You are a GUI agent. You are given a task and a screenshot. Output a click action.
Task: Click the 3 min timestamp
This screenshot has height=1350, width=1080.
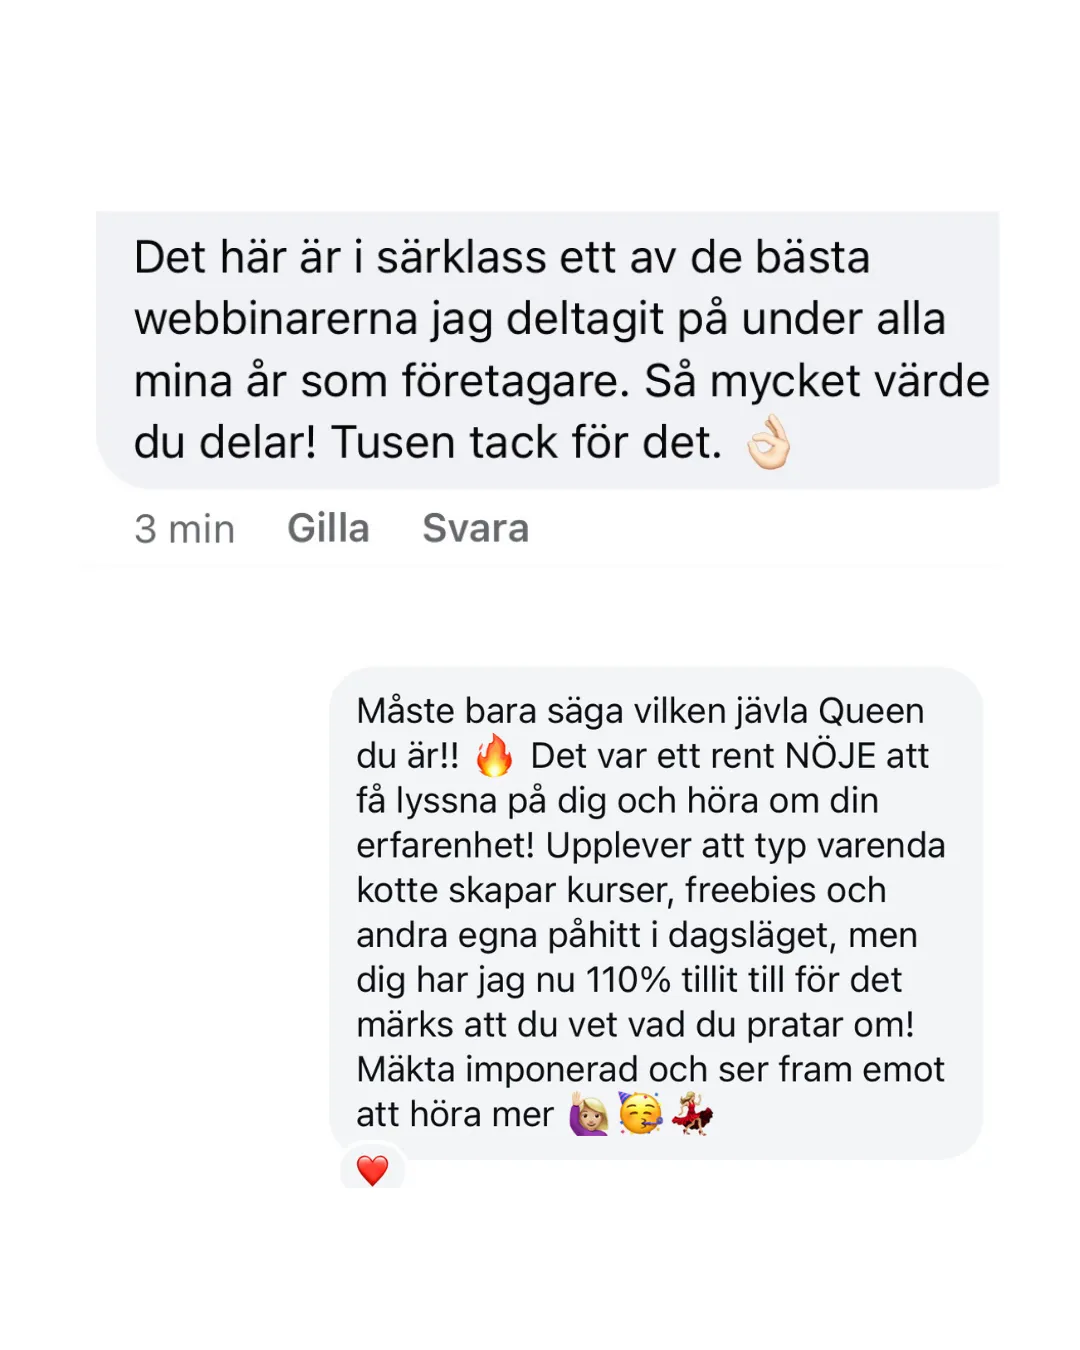(x=185, y=529)
